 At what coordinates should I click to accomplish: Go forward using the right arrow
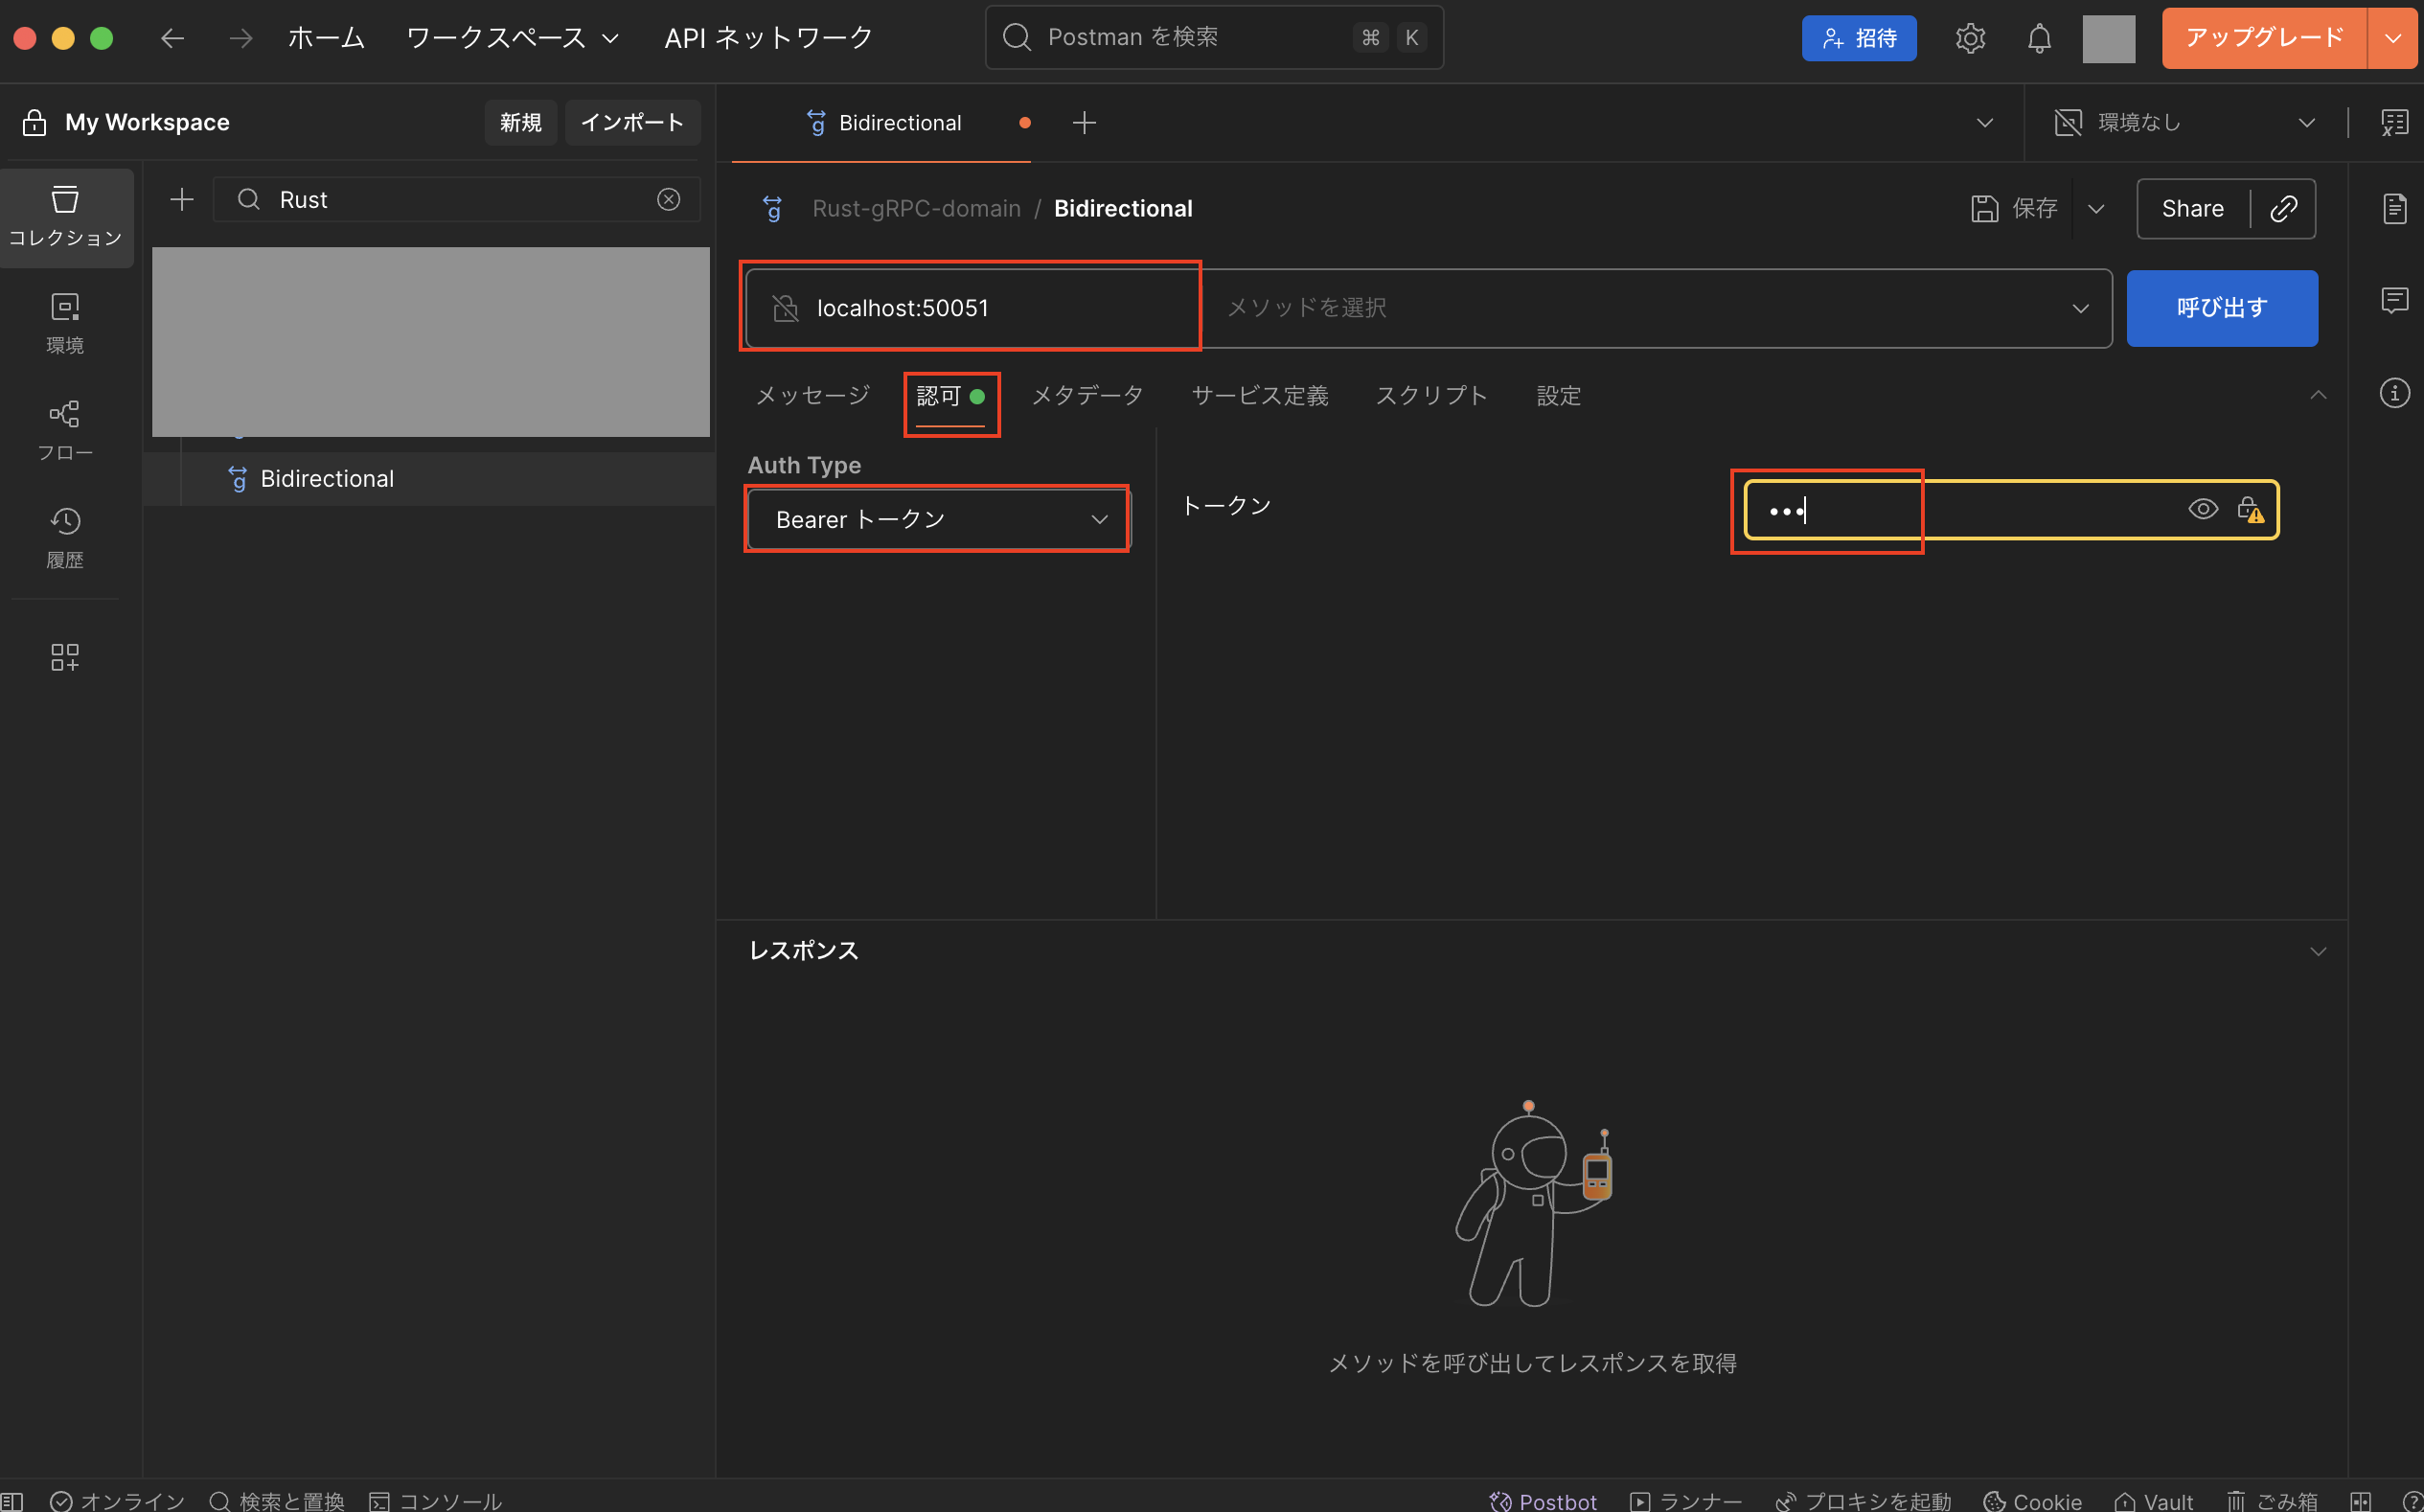(x=241, y=38)
